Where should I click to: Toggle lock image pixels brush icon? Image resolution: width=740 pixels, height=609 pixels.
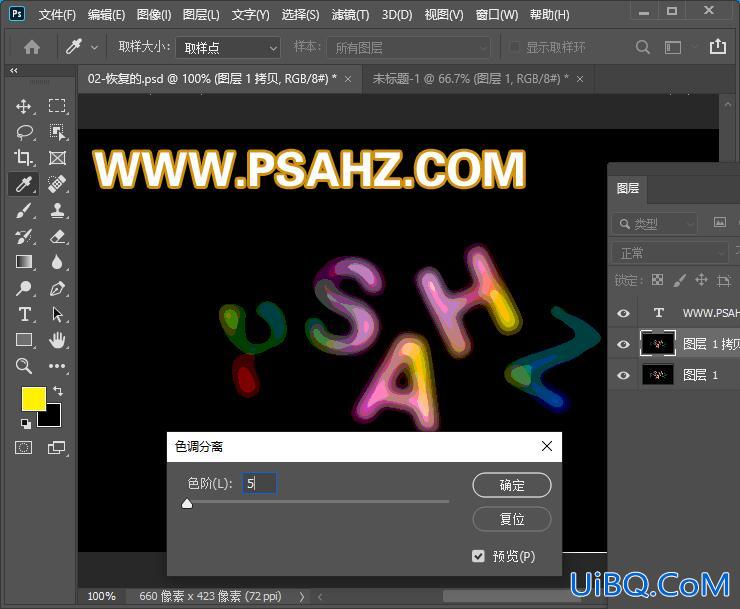[x=680, y=280]
